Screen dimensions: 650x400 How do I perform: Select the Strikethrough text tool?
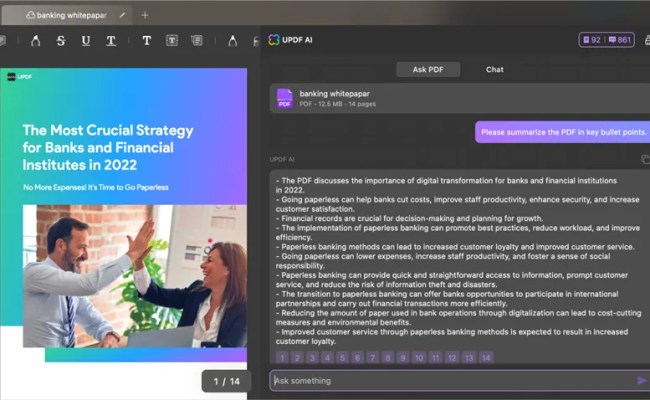click(61, 41)
